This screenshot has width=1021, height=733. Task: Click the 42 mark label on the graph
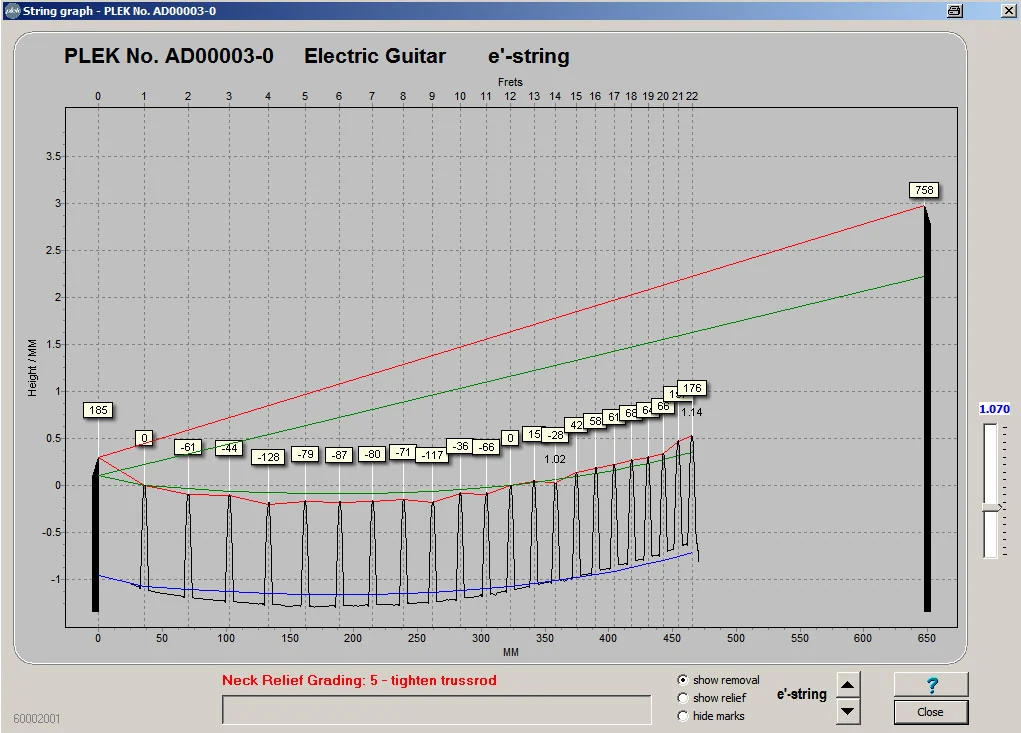pyautogui.click(x=576, y=425)
